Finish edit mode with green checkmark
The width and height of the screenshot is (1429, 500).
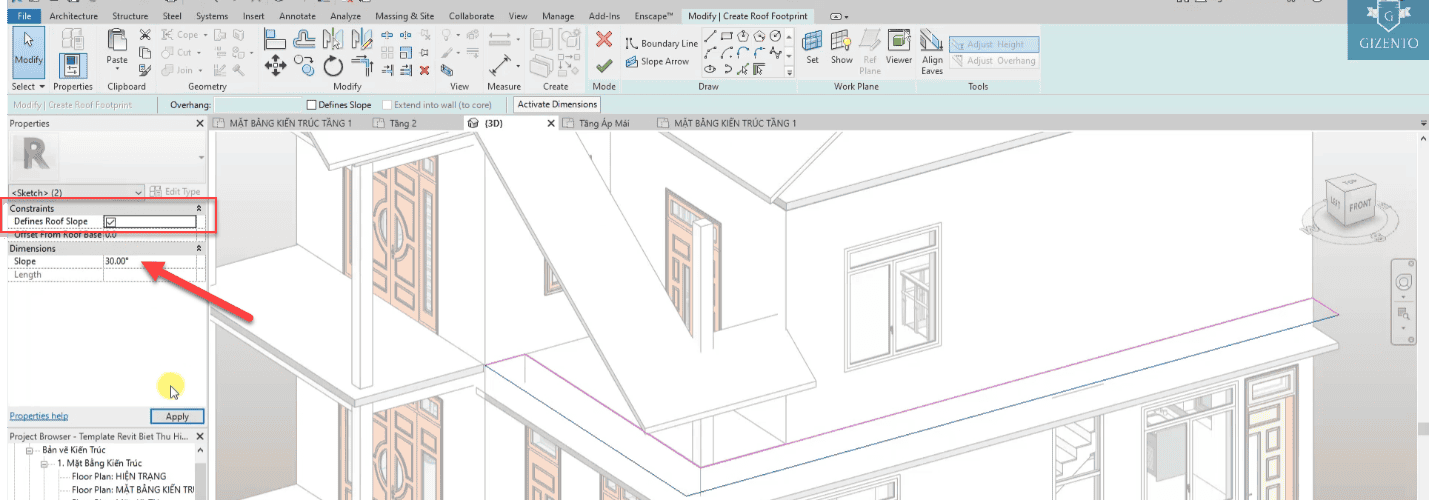(603, 66)
